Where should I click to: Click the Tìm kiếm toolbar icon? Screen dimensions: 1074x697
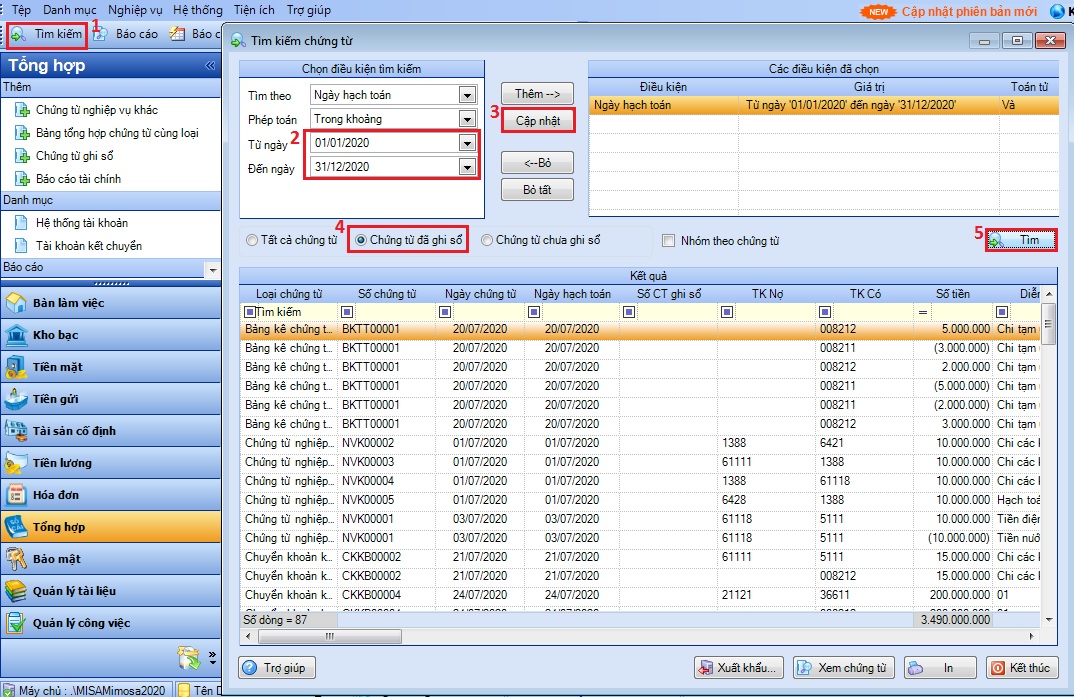pyautogui.click(x=47, y=34)
